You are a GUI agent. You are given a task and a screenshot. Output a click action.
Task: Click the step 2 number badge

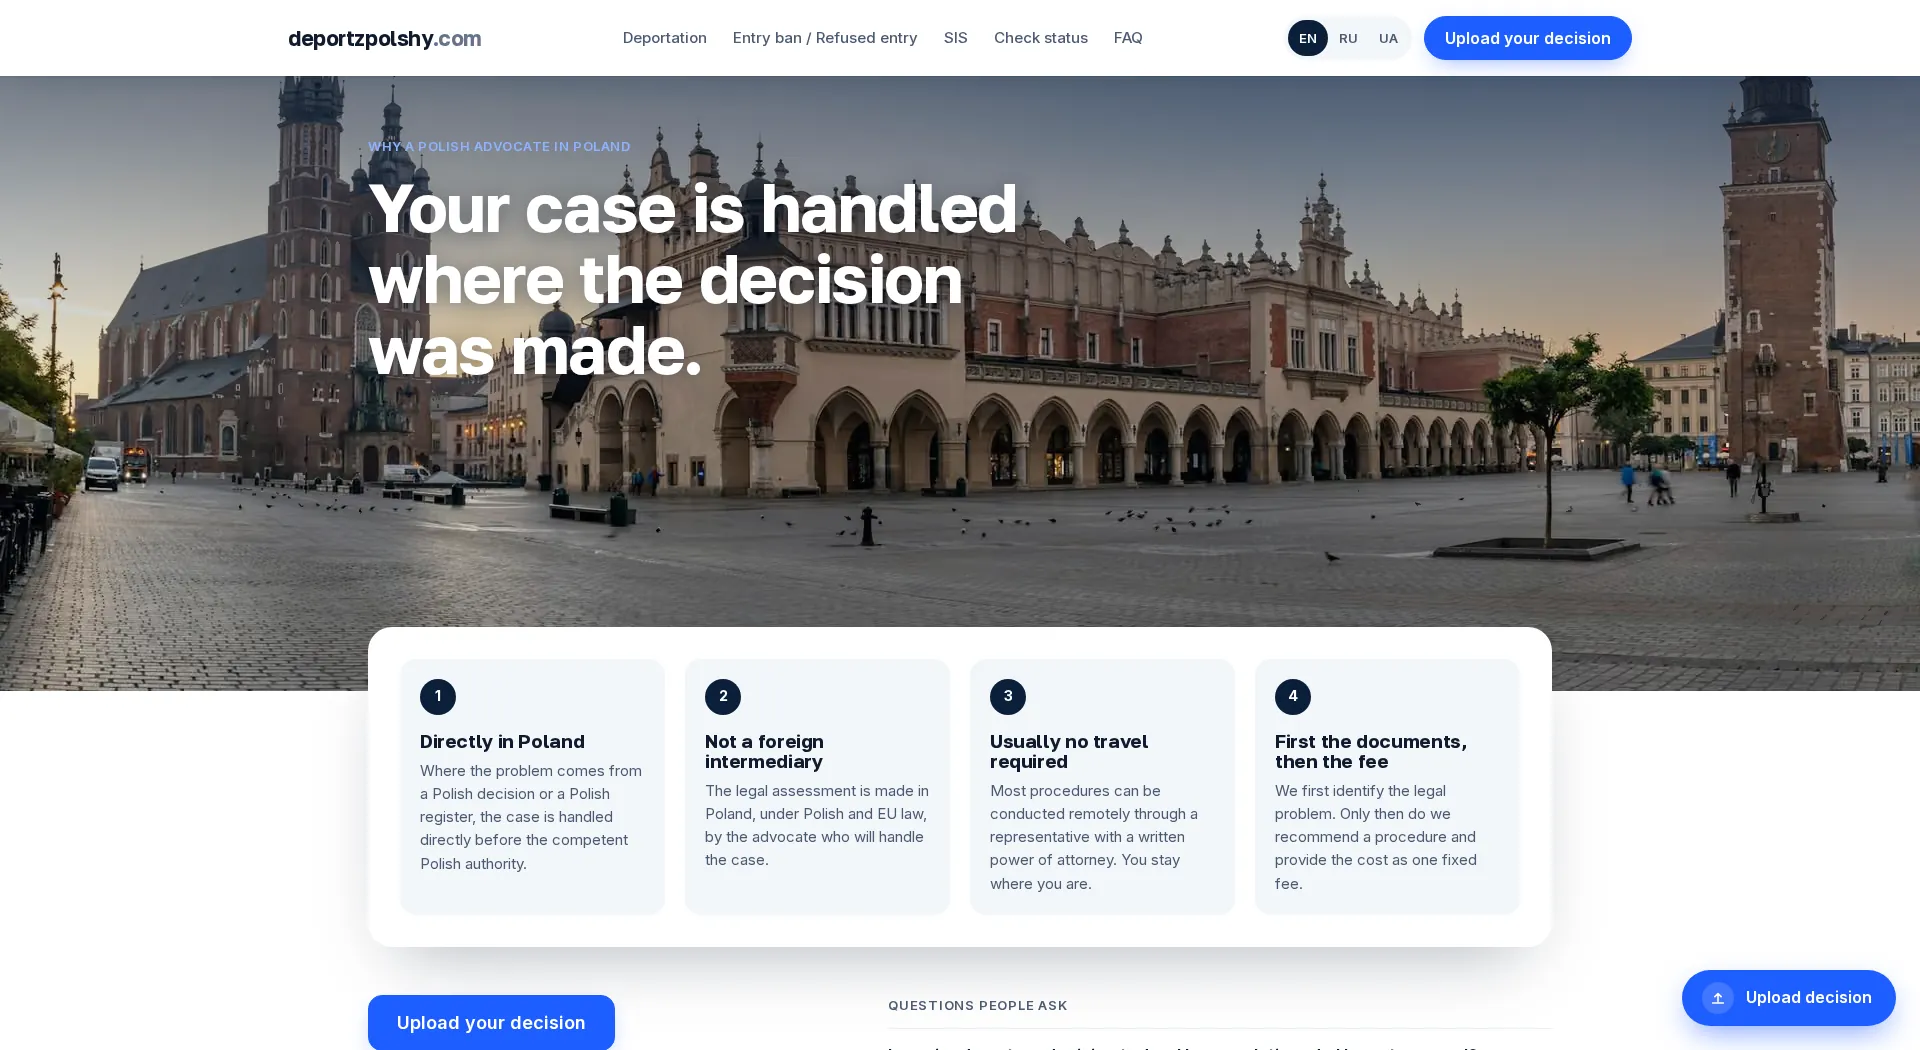(723, 697)
